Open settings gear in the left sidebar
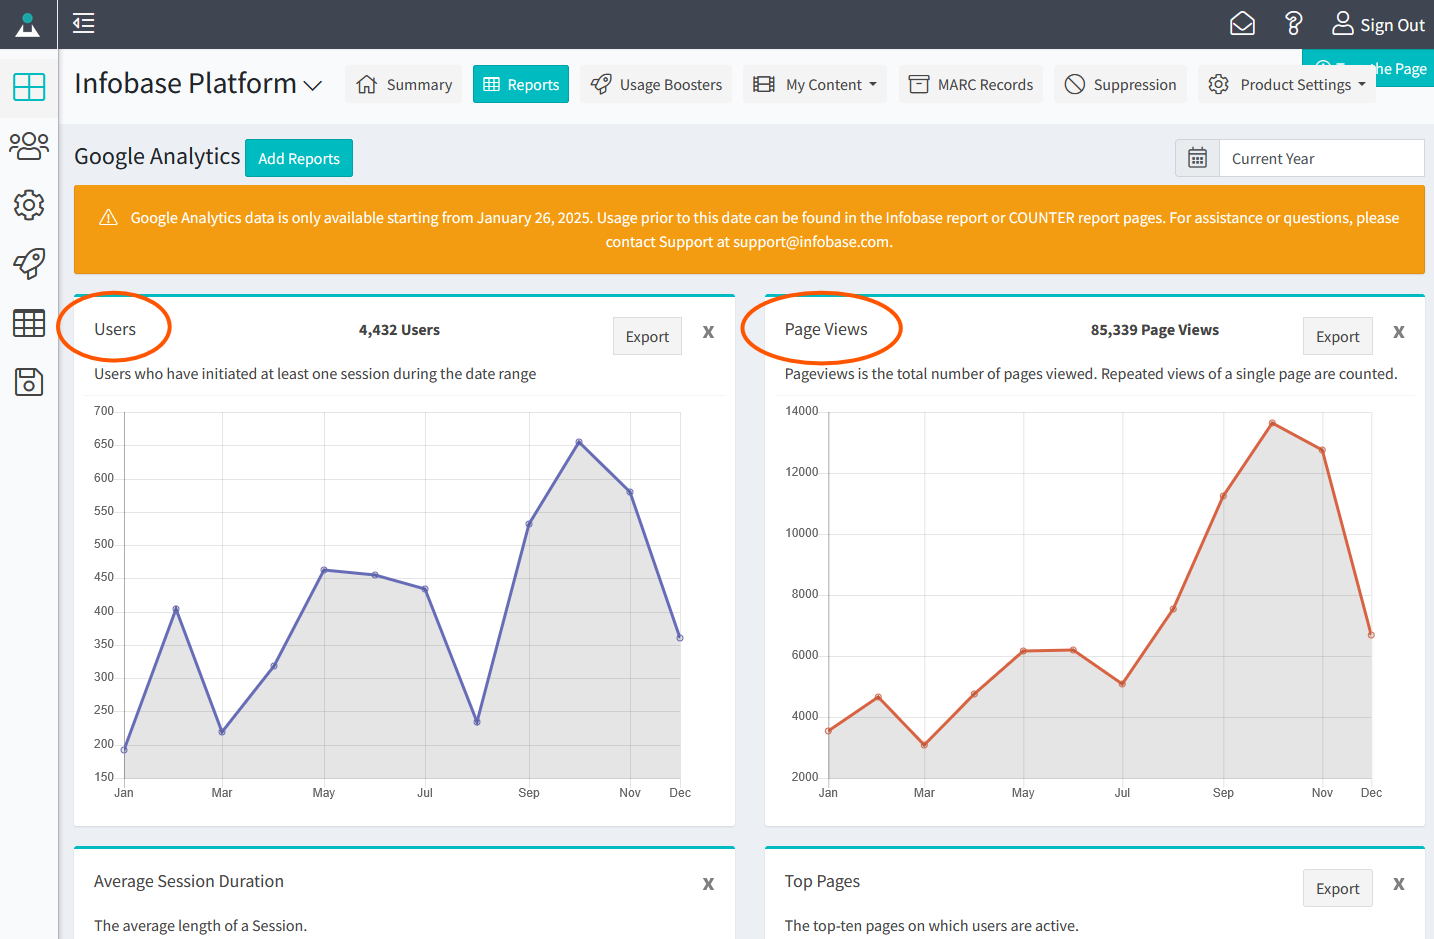The image size is (1434, 939). click(29, 205)
